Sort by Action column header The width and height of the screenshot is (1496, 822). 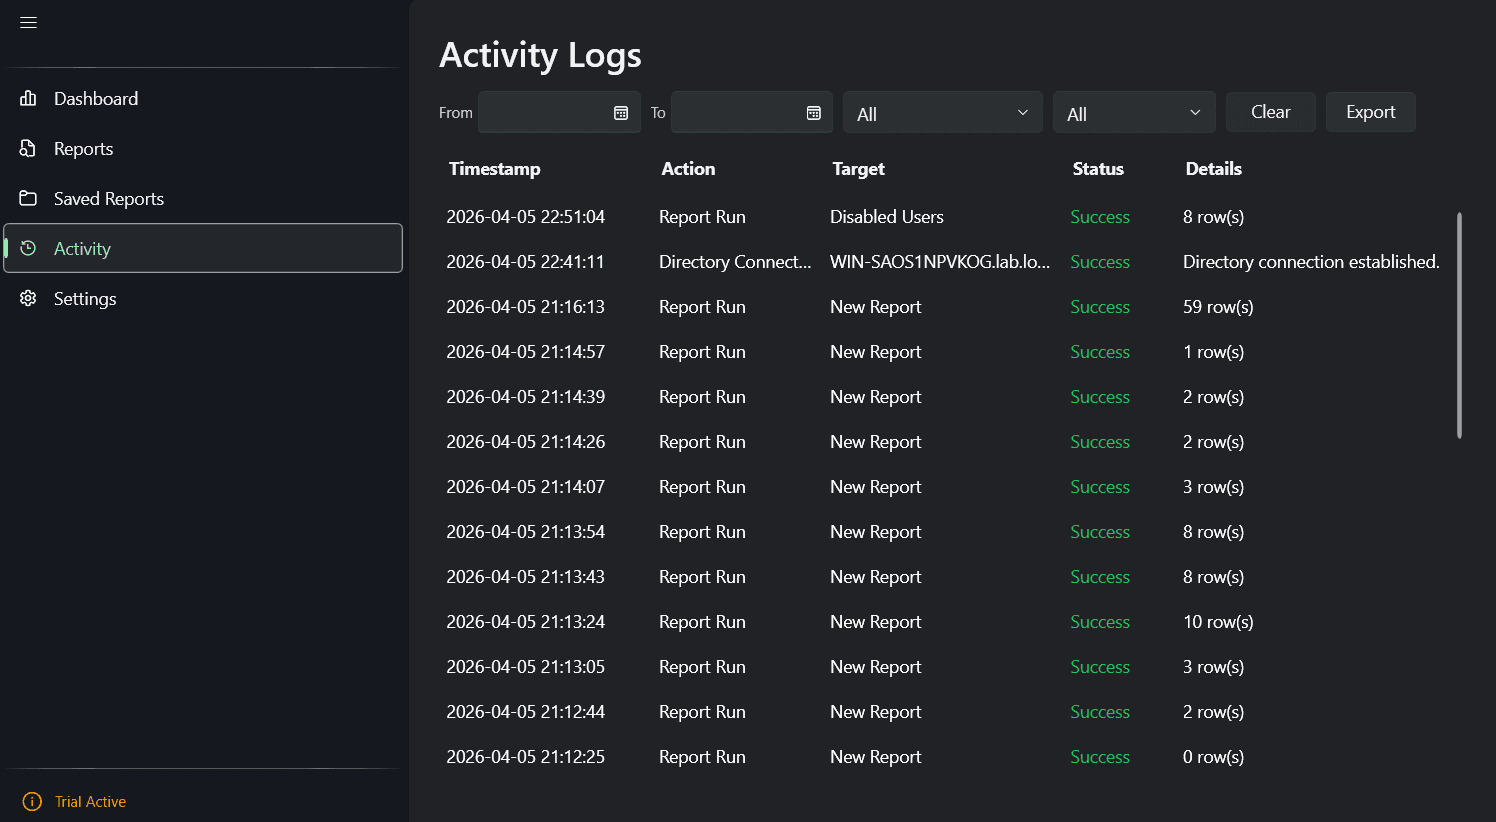(x=688, y=168)
